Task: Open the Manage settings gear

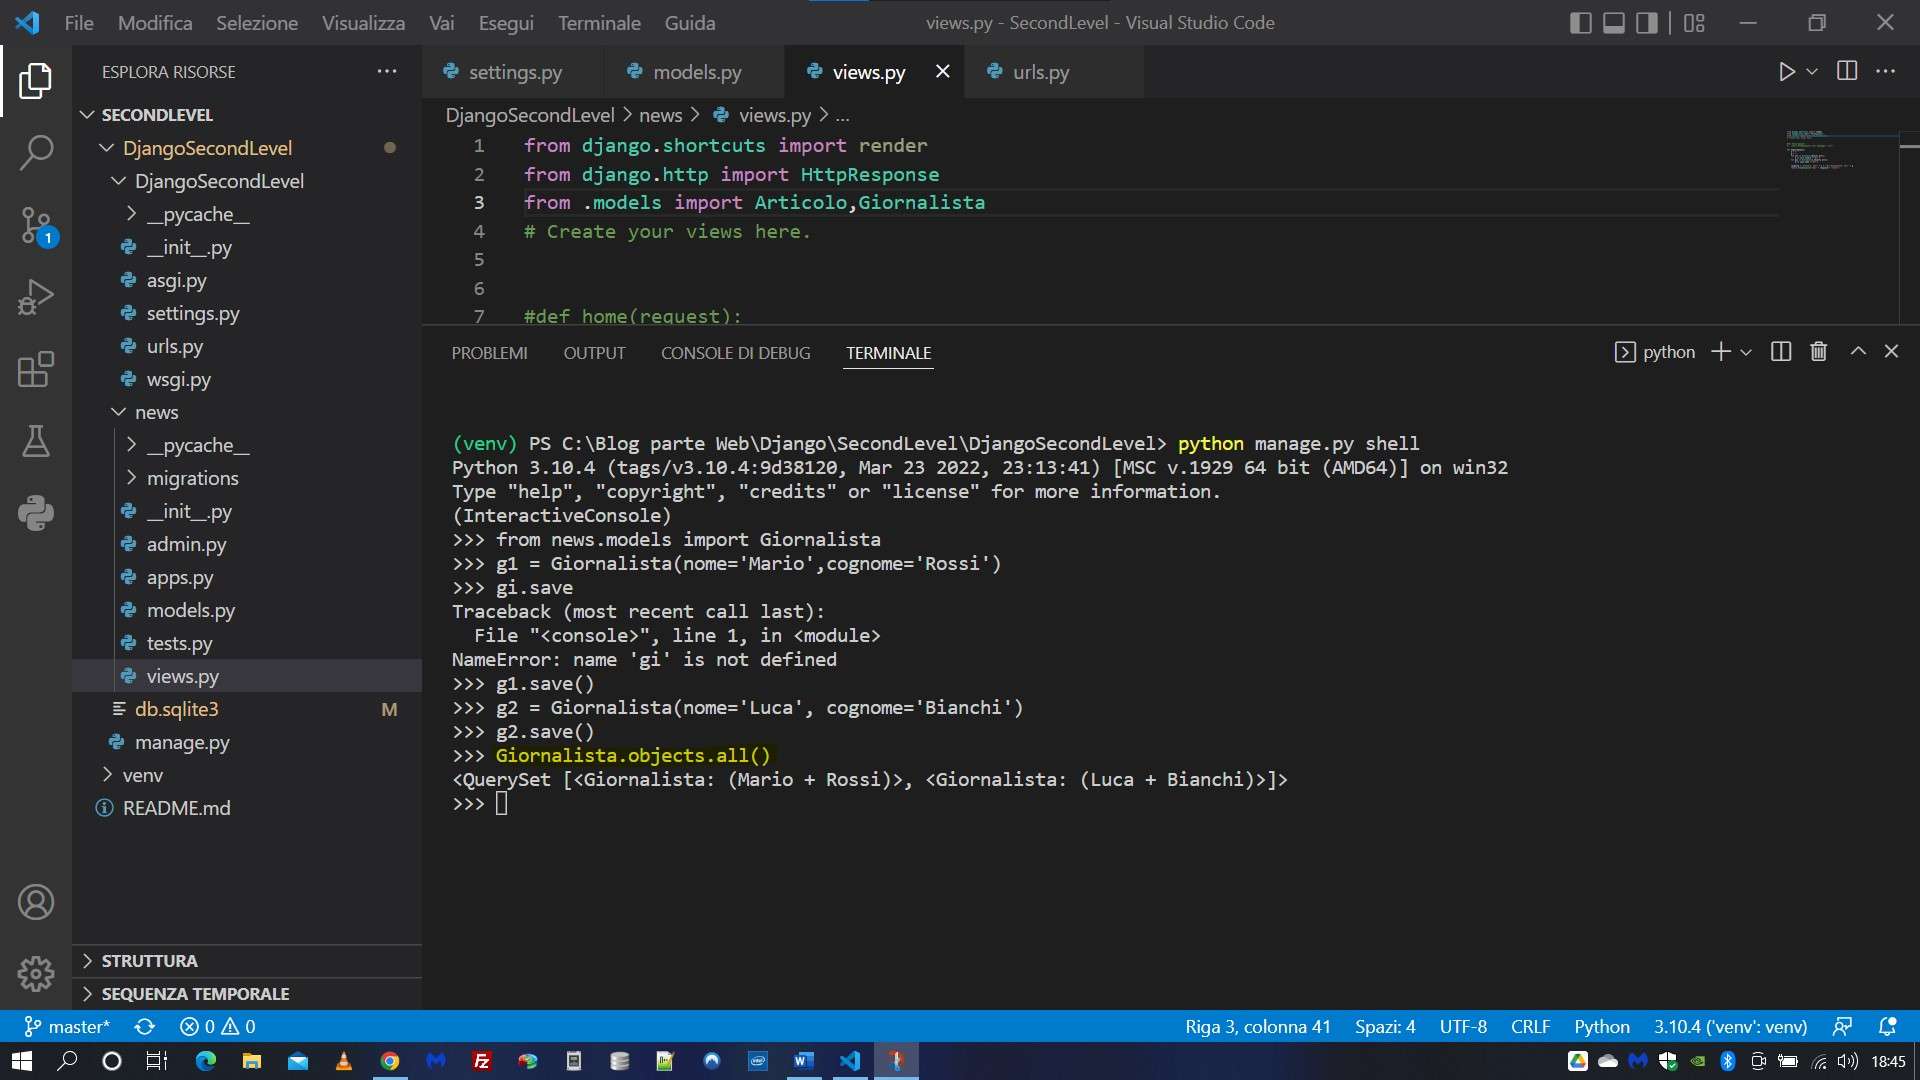Action: coord(36,973)
